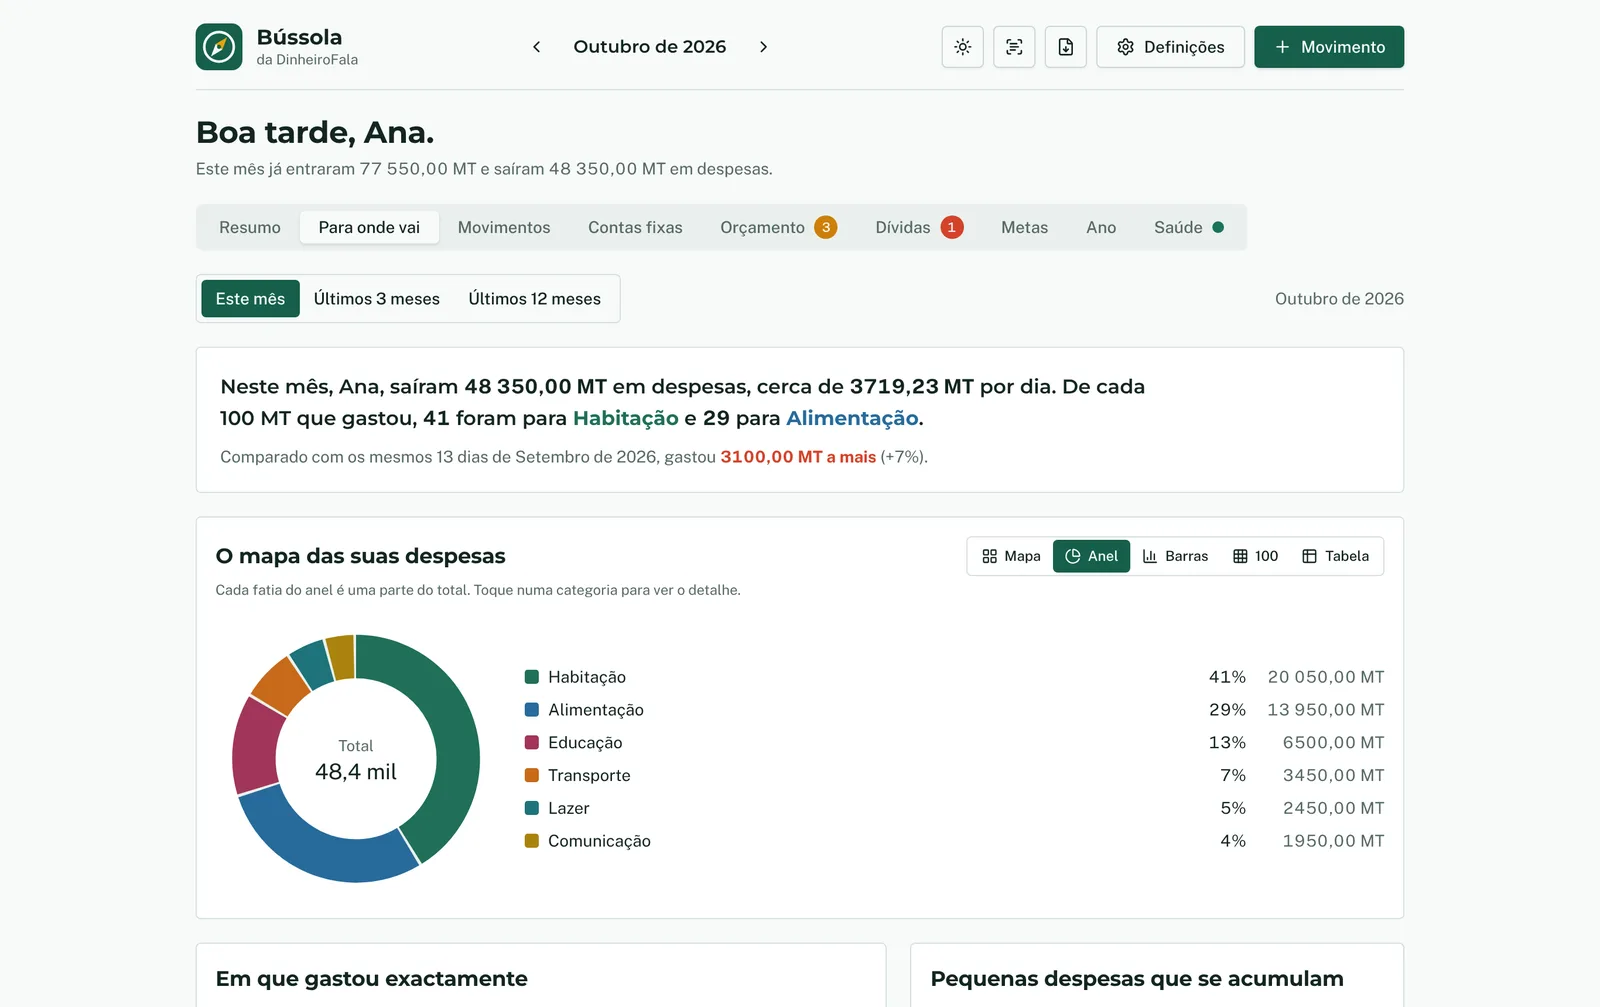This screenshot has height=1007, width=1600.
Task: Open the Outubro de 2026 month selector
Action: 650,47
